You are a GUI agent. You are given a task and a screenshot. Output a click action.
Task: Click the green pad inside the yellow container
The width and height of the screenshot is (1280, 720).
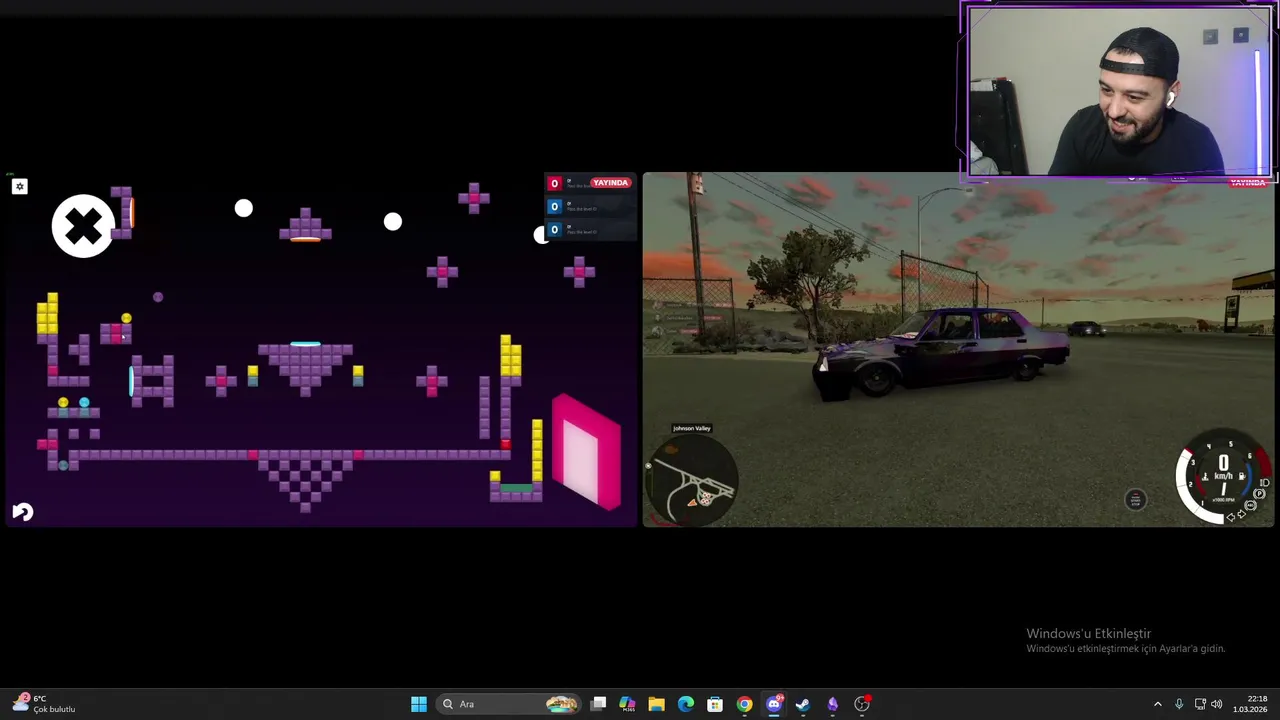[516, 488]
